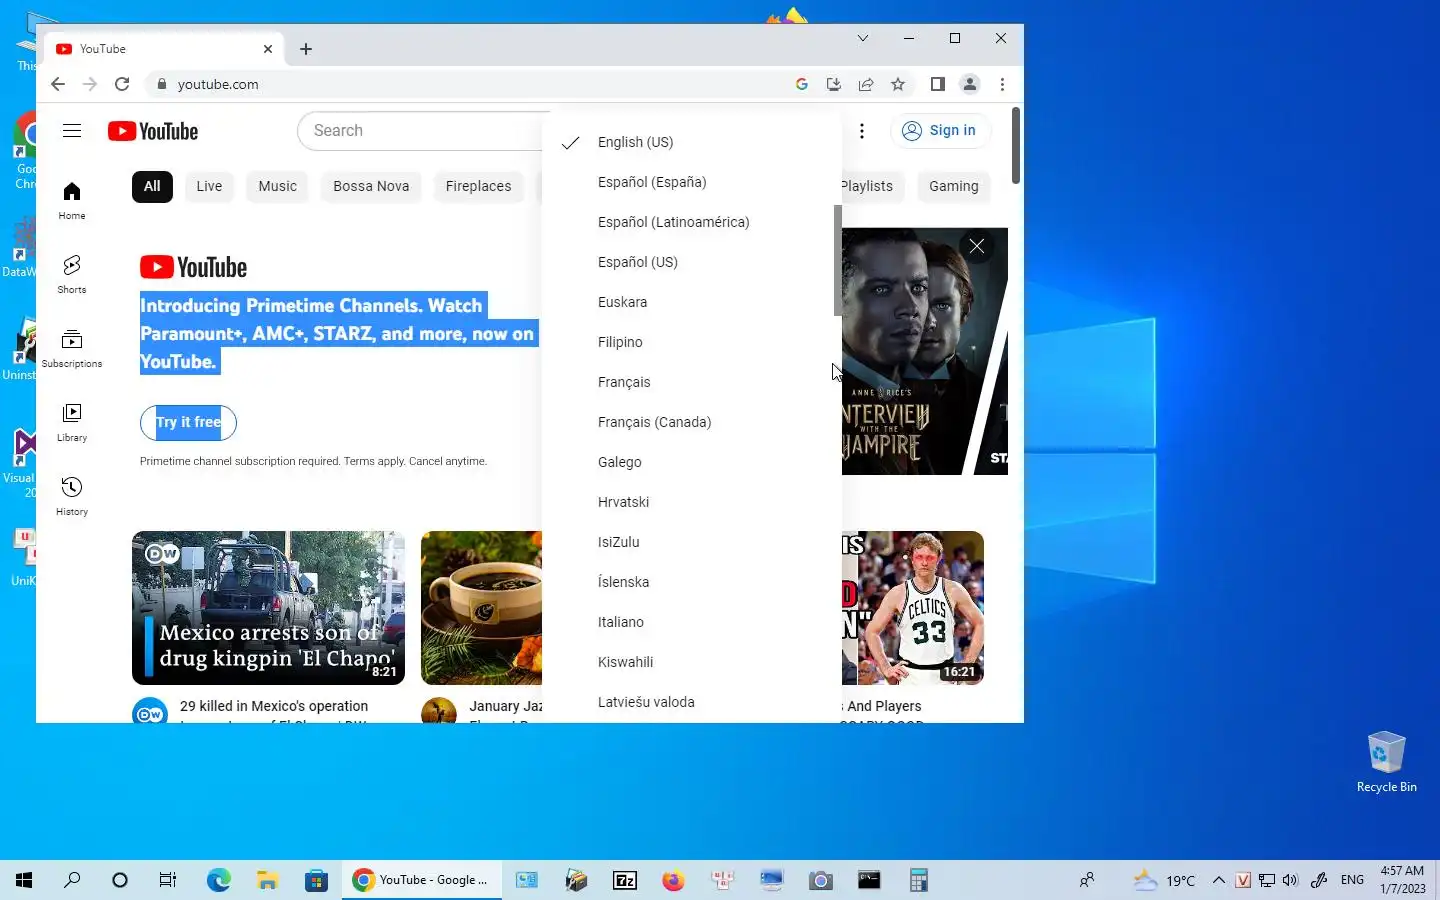Open Library in the sidebar
Image resolution: width=1440 pixels, height=900 pixels.
pyautogui.click(x=72, y=422)
